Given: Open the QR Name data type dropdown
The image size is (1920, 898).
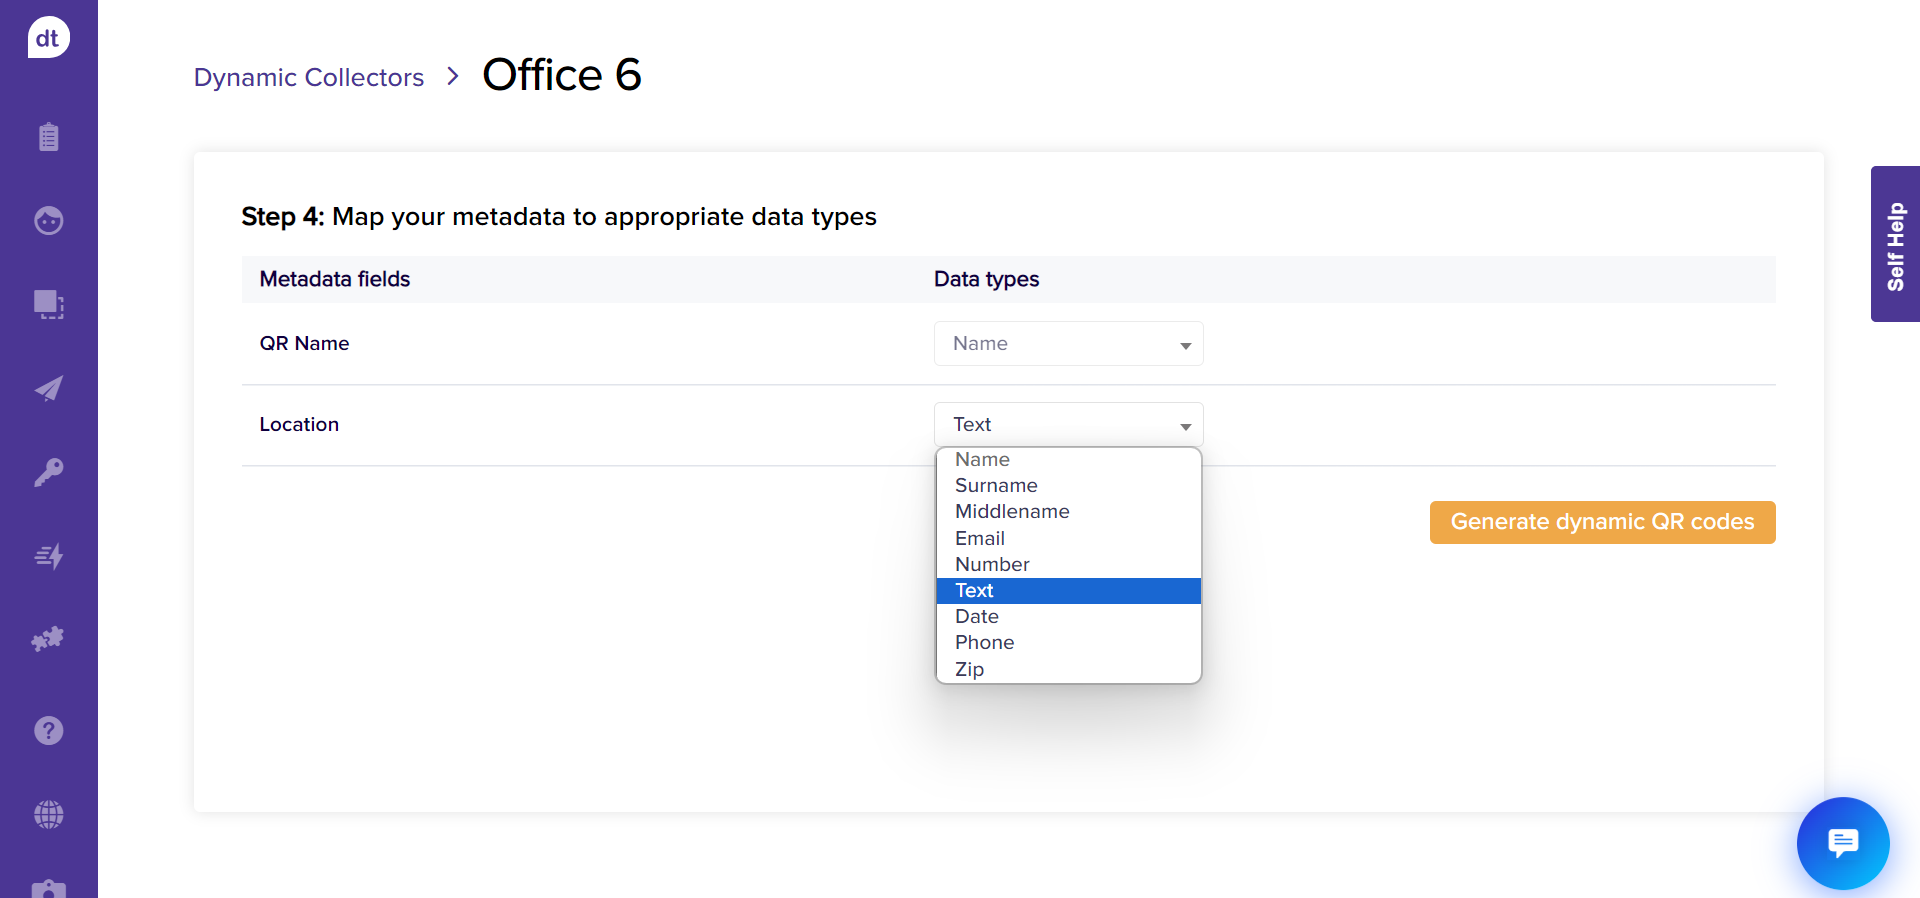Looking at the screenshot, I should click(x=1068, y=344).
